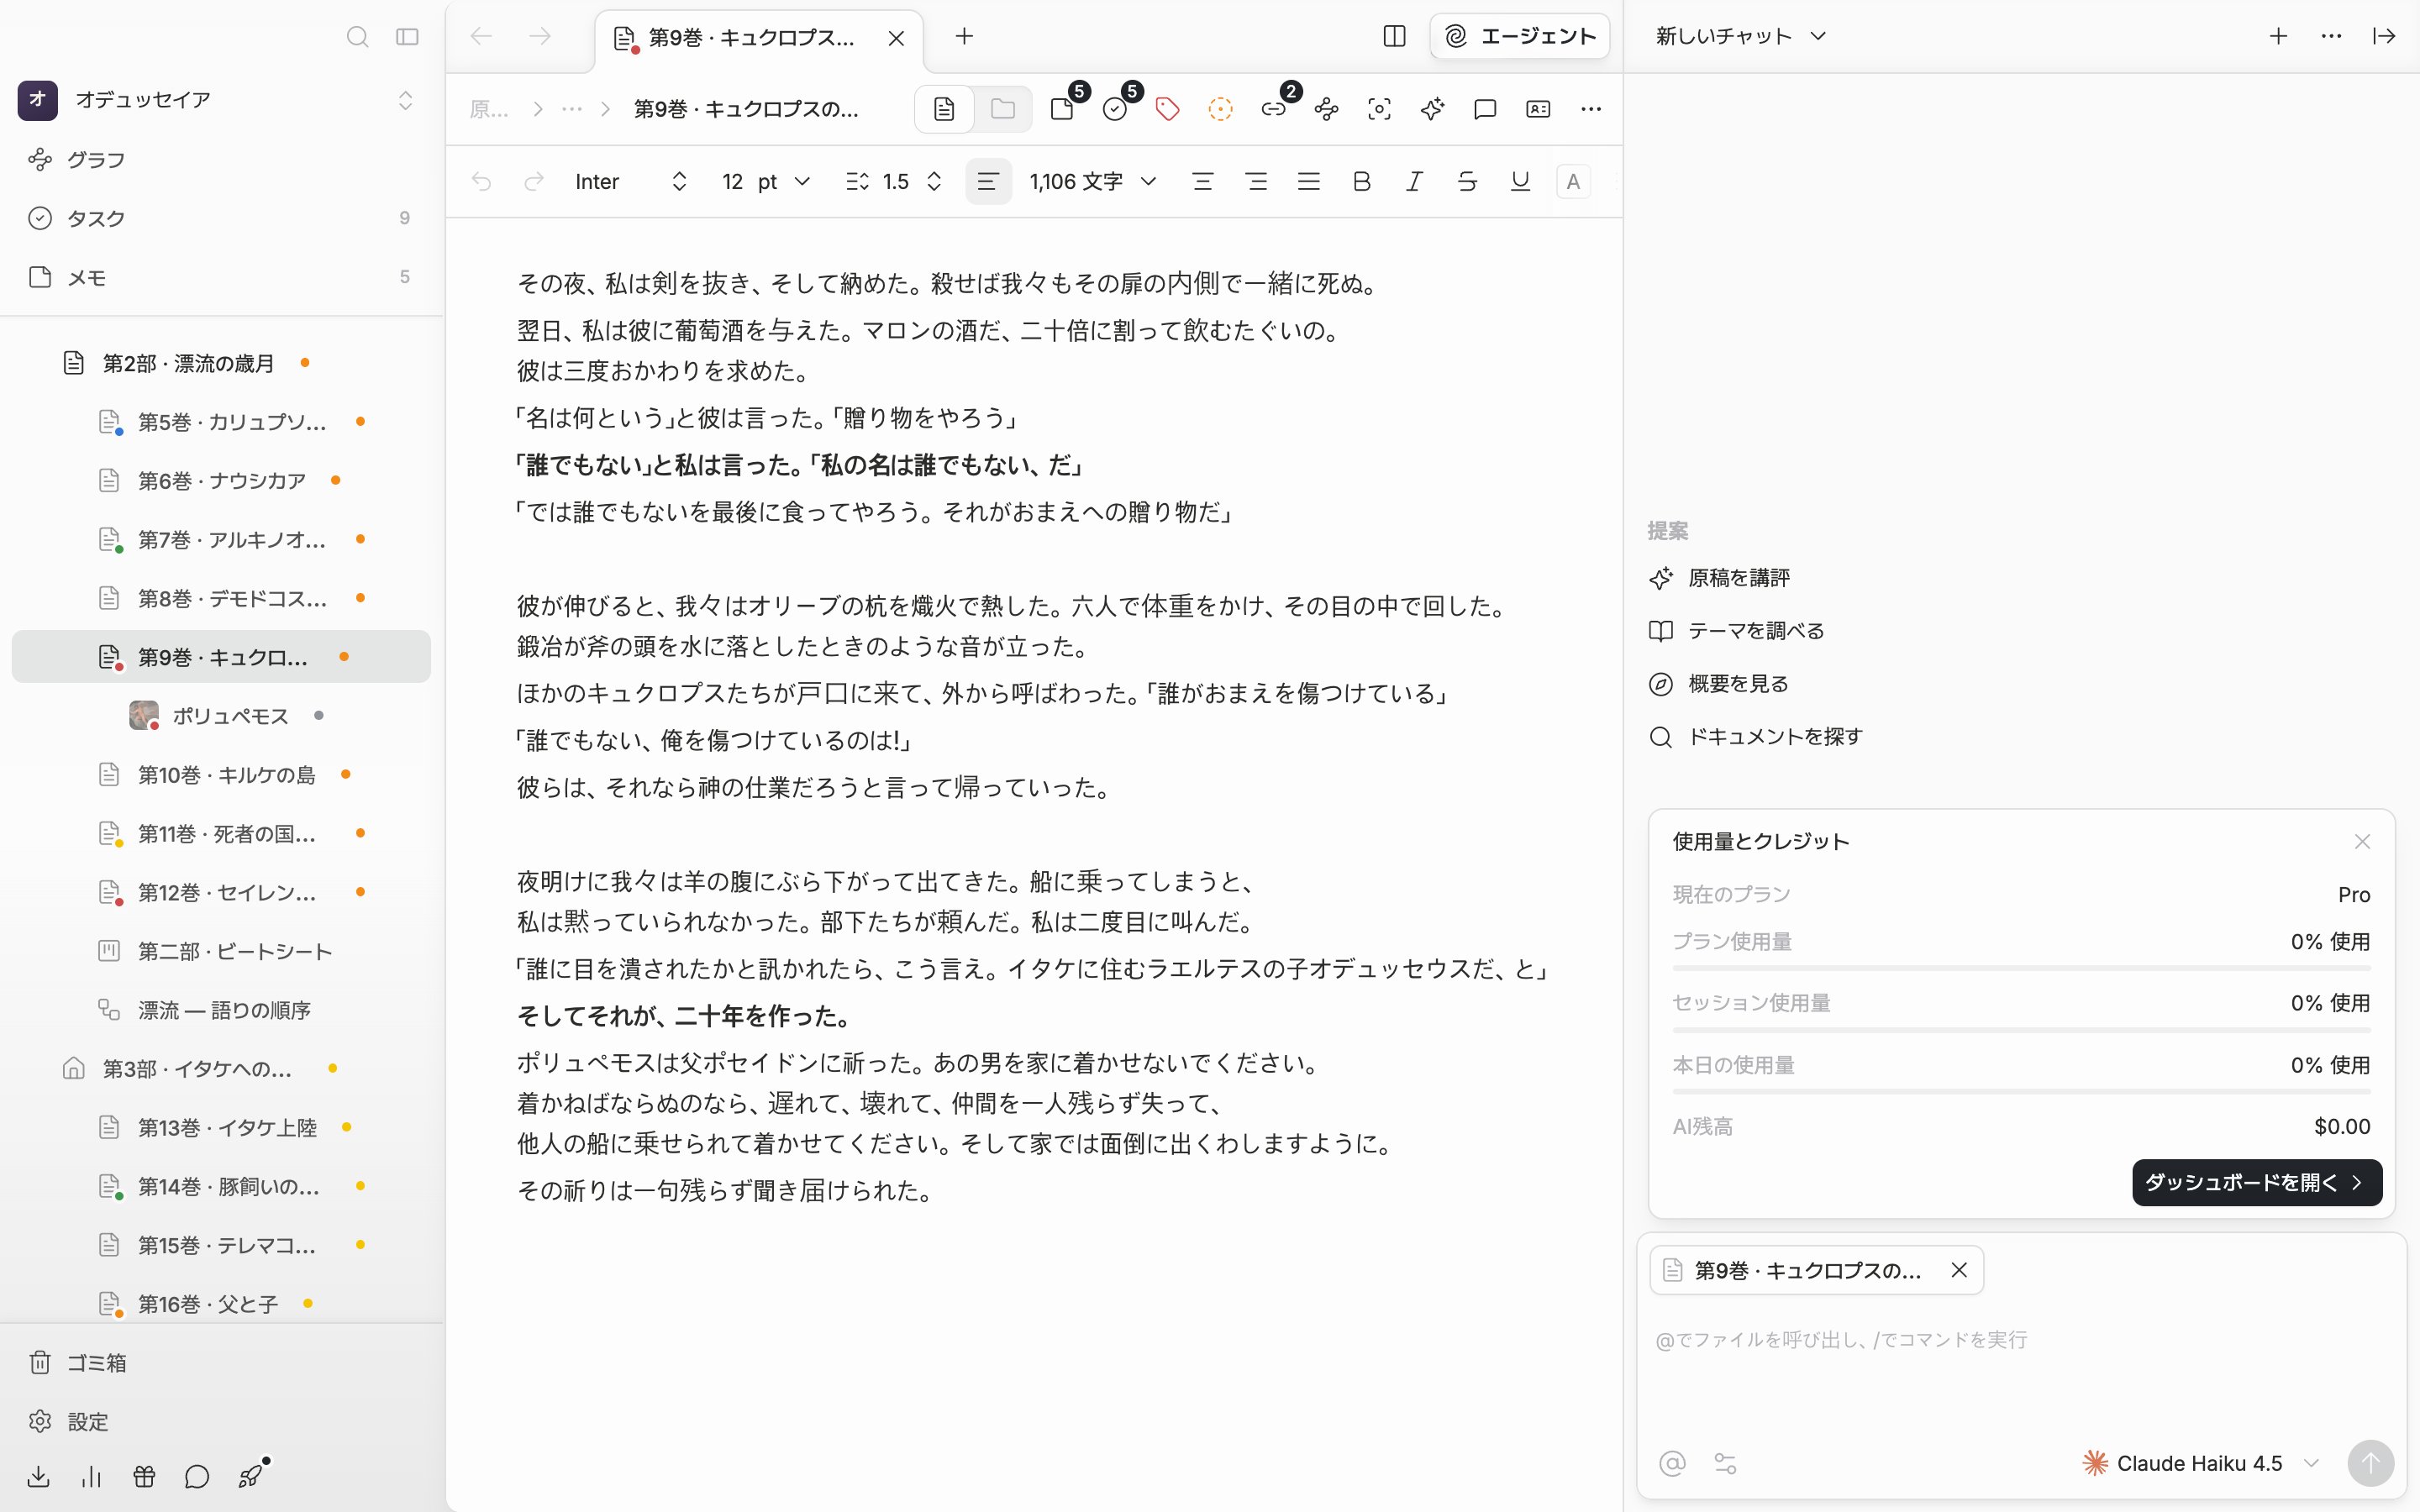Open the ポリュペモス character card
The height and width of the screenshot is (1512, 2420).
click(222, 716)
